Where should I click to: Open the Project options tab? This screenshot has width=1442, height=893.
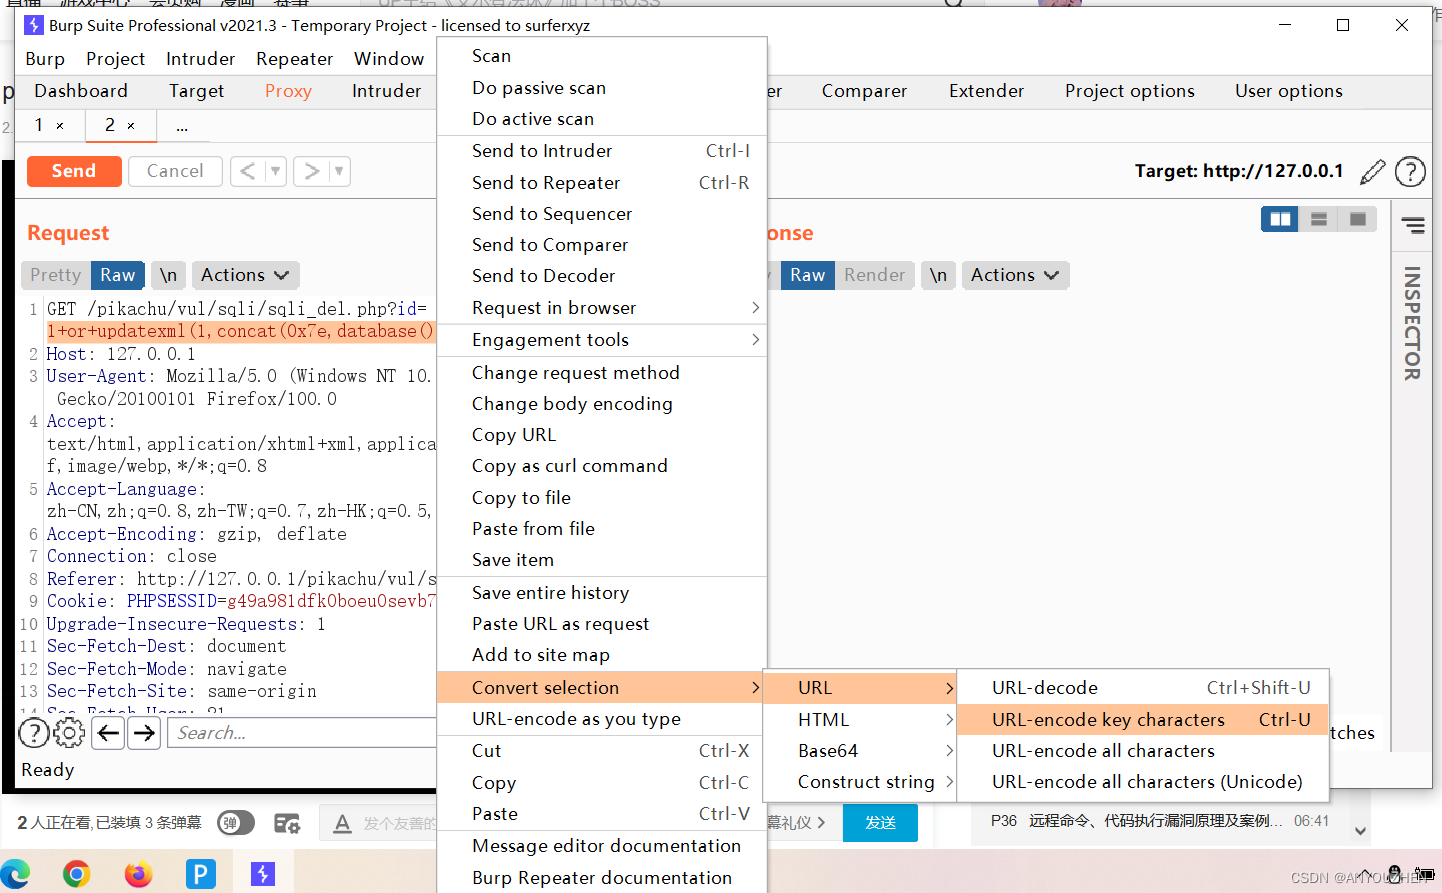click(x=1130, y=91)
